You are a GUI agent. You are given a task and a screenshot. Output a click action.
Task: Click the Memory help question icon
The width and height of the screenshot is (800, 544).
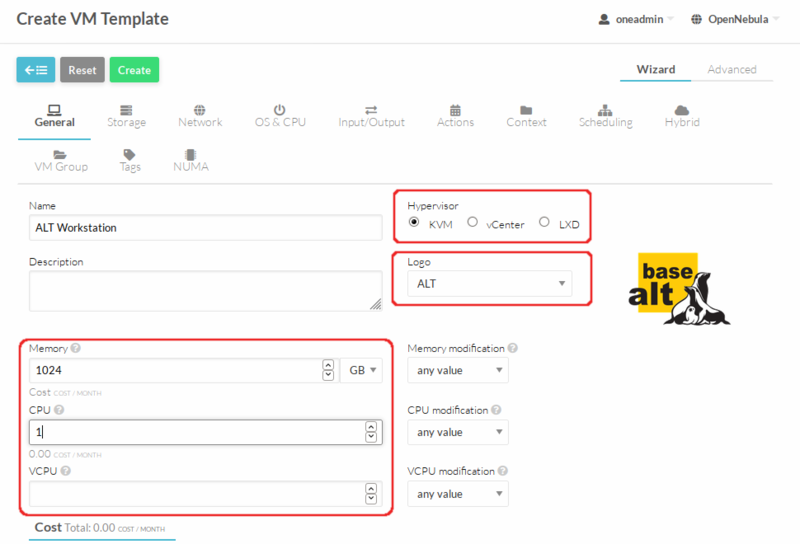click(76, 348)
